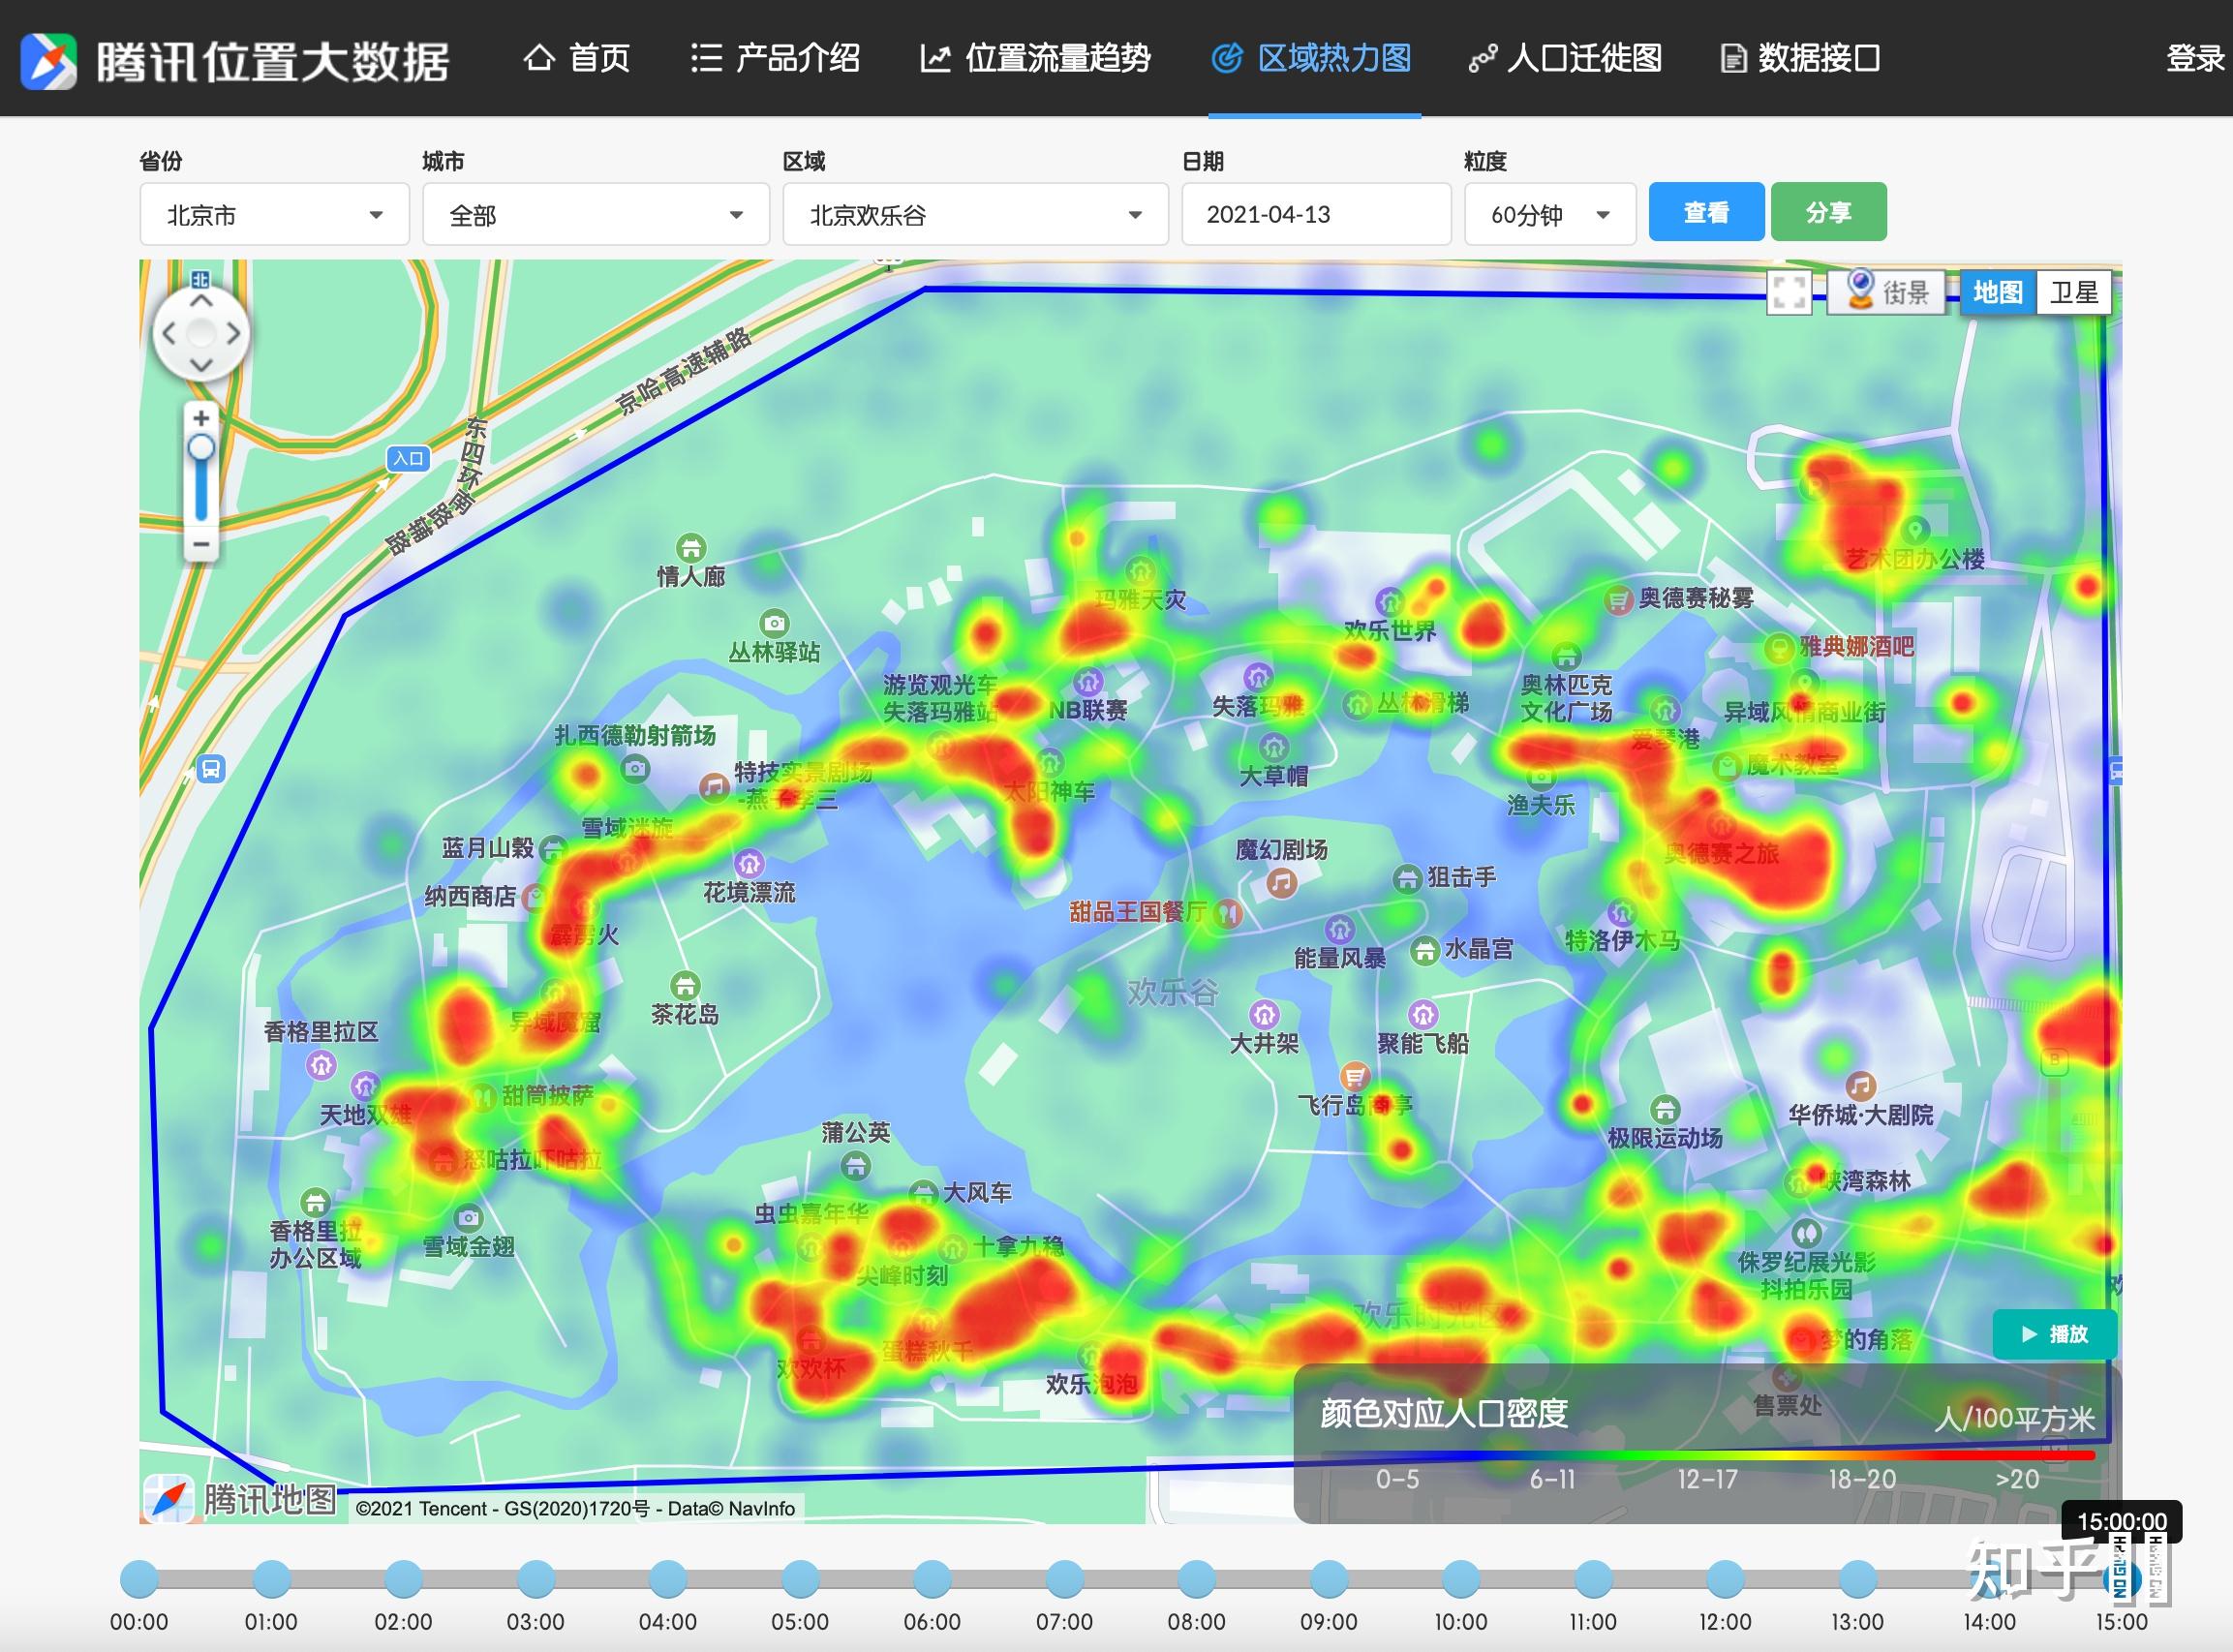Open the 首页 home menu item
2233x1652 pixels.
coord(577,58)
